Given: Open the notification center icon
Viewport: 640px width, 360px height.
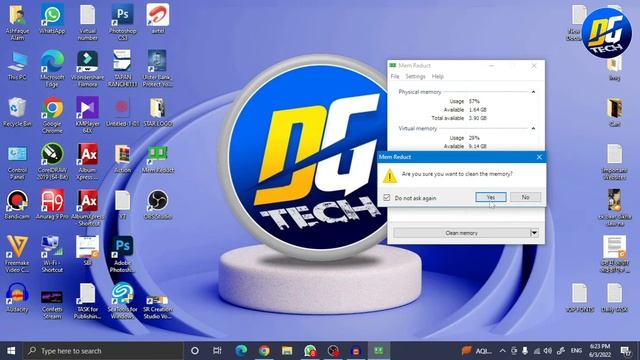Looking at the screenshot, I should tap(625, 351).
